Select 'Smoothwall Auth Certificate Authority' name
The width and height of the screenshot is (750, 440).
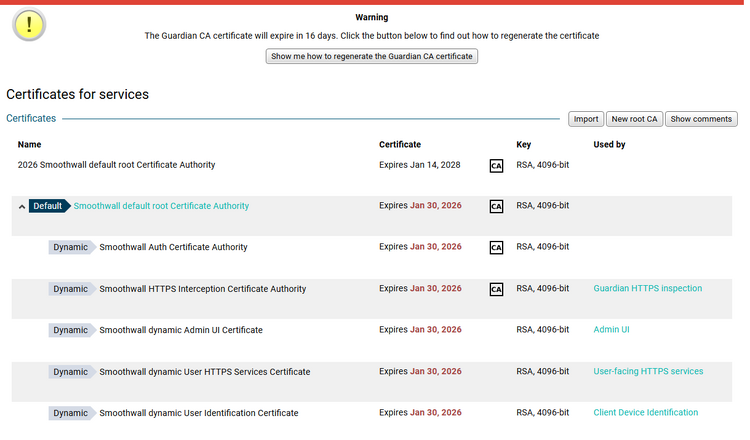(x=173, y=247)
